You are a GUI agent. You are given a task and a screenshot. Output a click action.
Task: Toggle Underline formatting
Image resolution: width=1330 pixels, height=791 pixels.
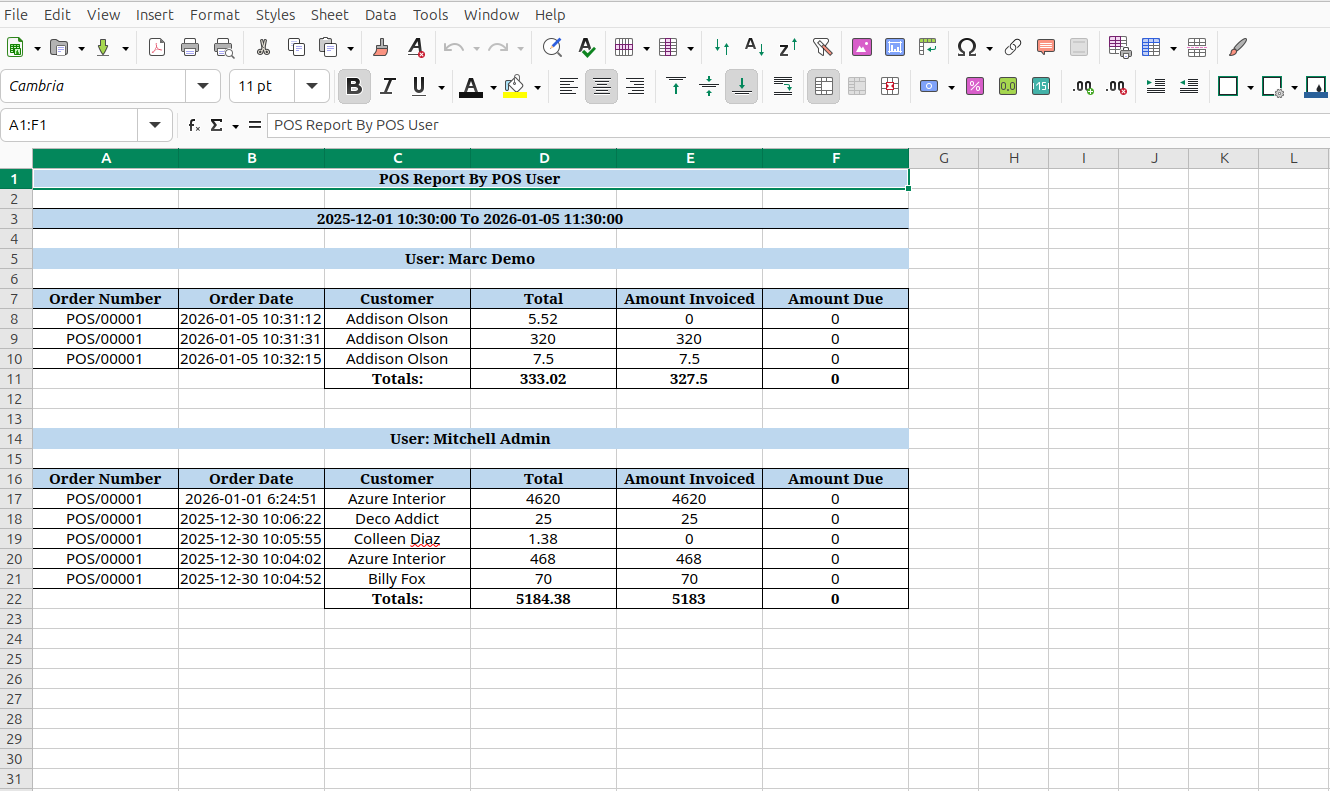coord(418,87)
